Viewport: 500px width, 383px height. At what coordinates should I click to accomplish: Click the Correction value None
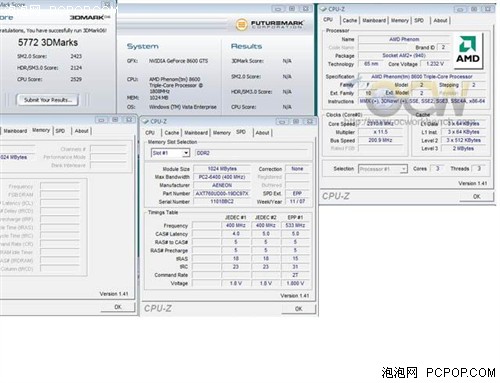pos(297,169)
